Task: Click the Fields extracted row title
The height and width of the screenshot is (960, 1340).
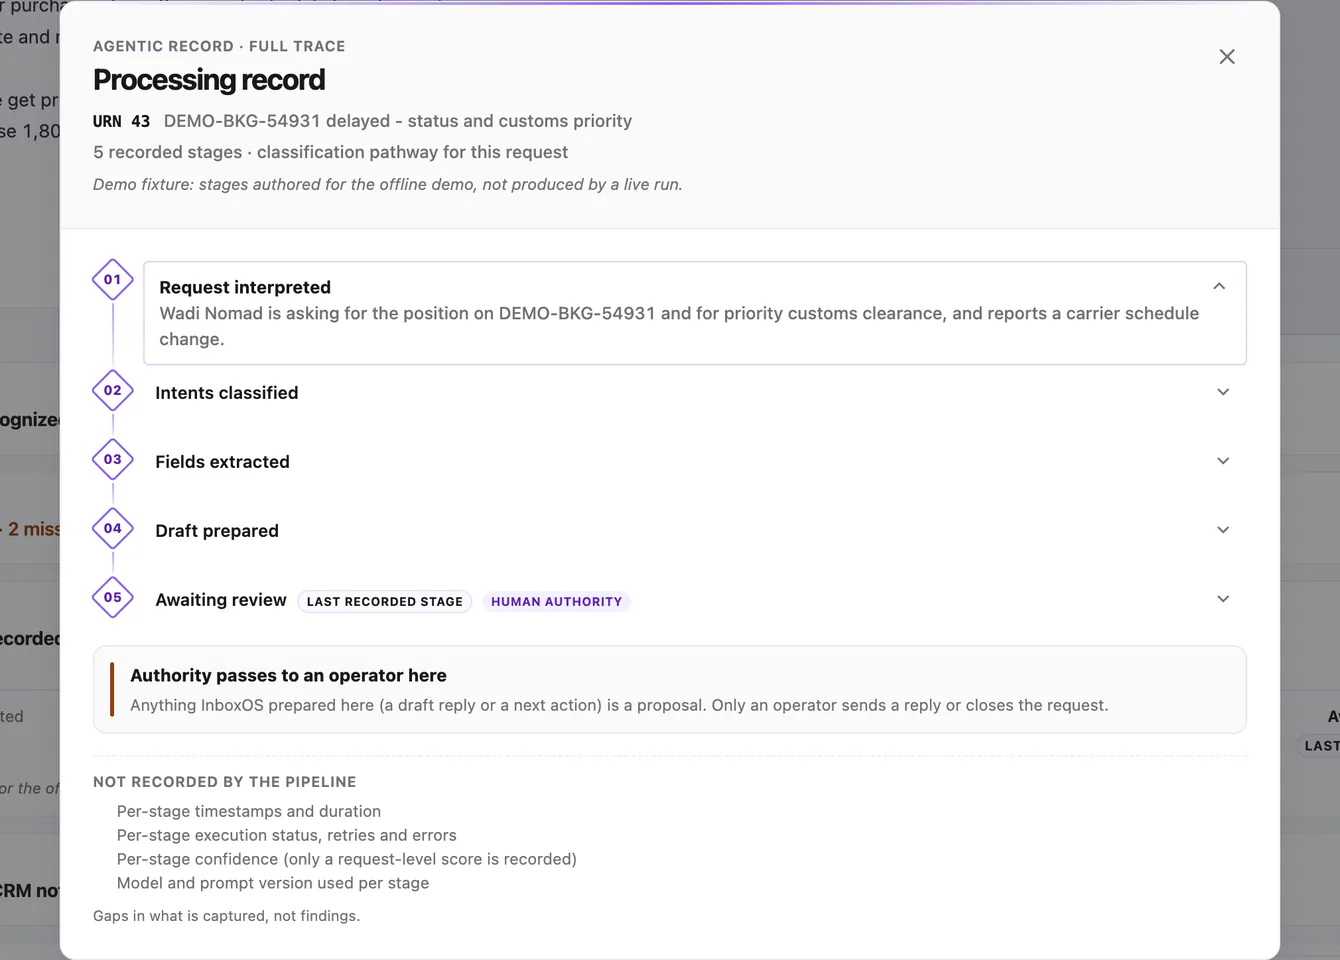Action: pyautogui.click(x=222, y=462)
